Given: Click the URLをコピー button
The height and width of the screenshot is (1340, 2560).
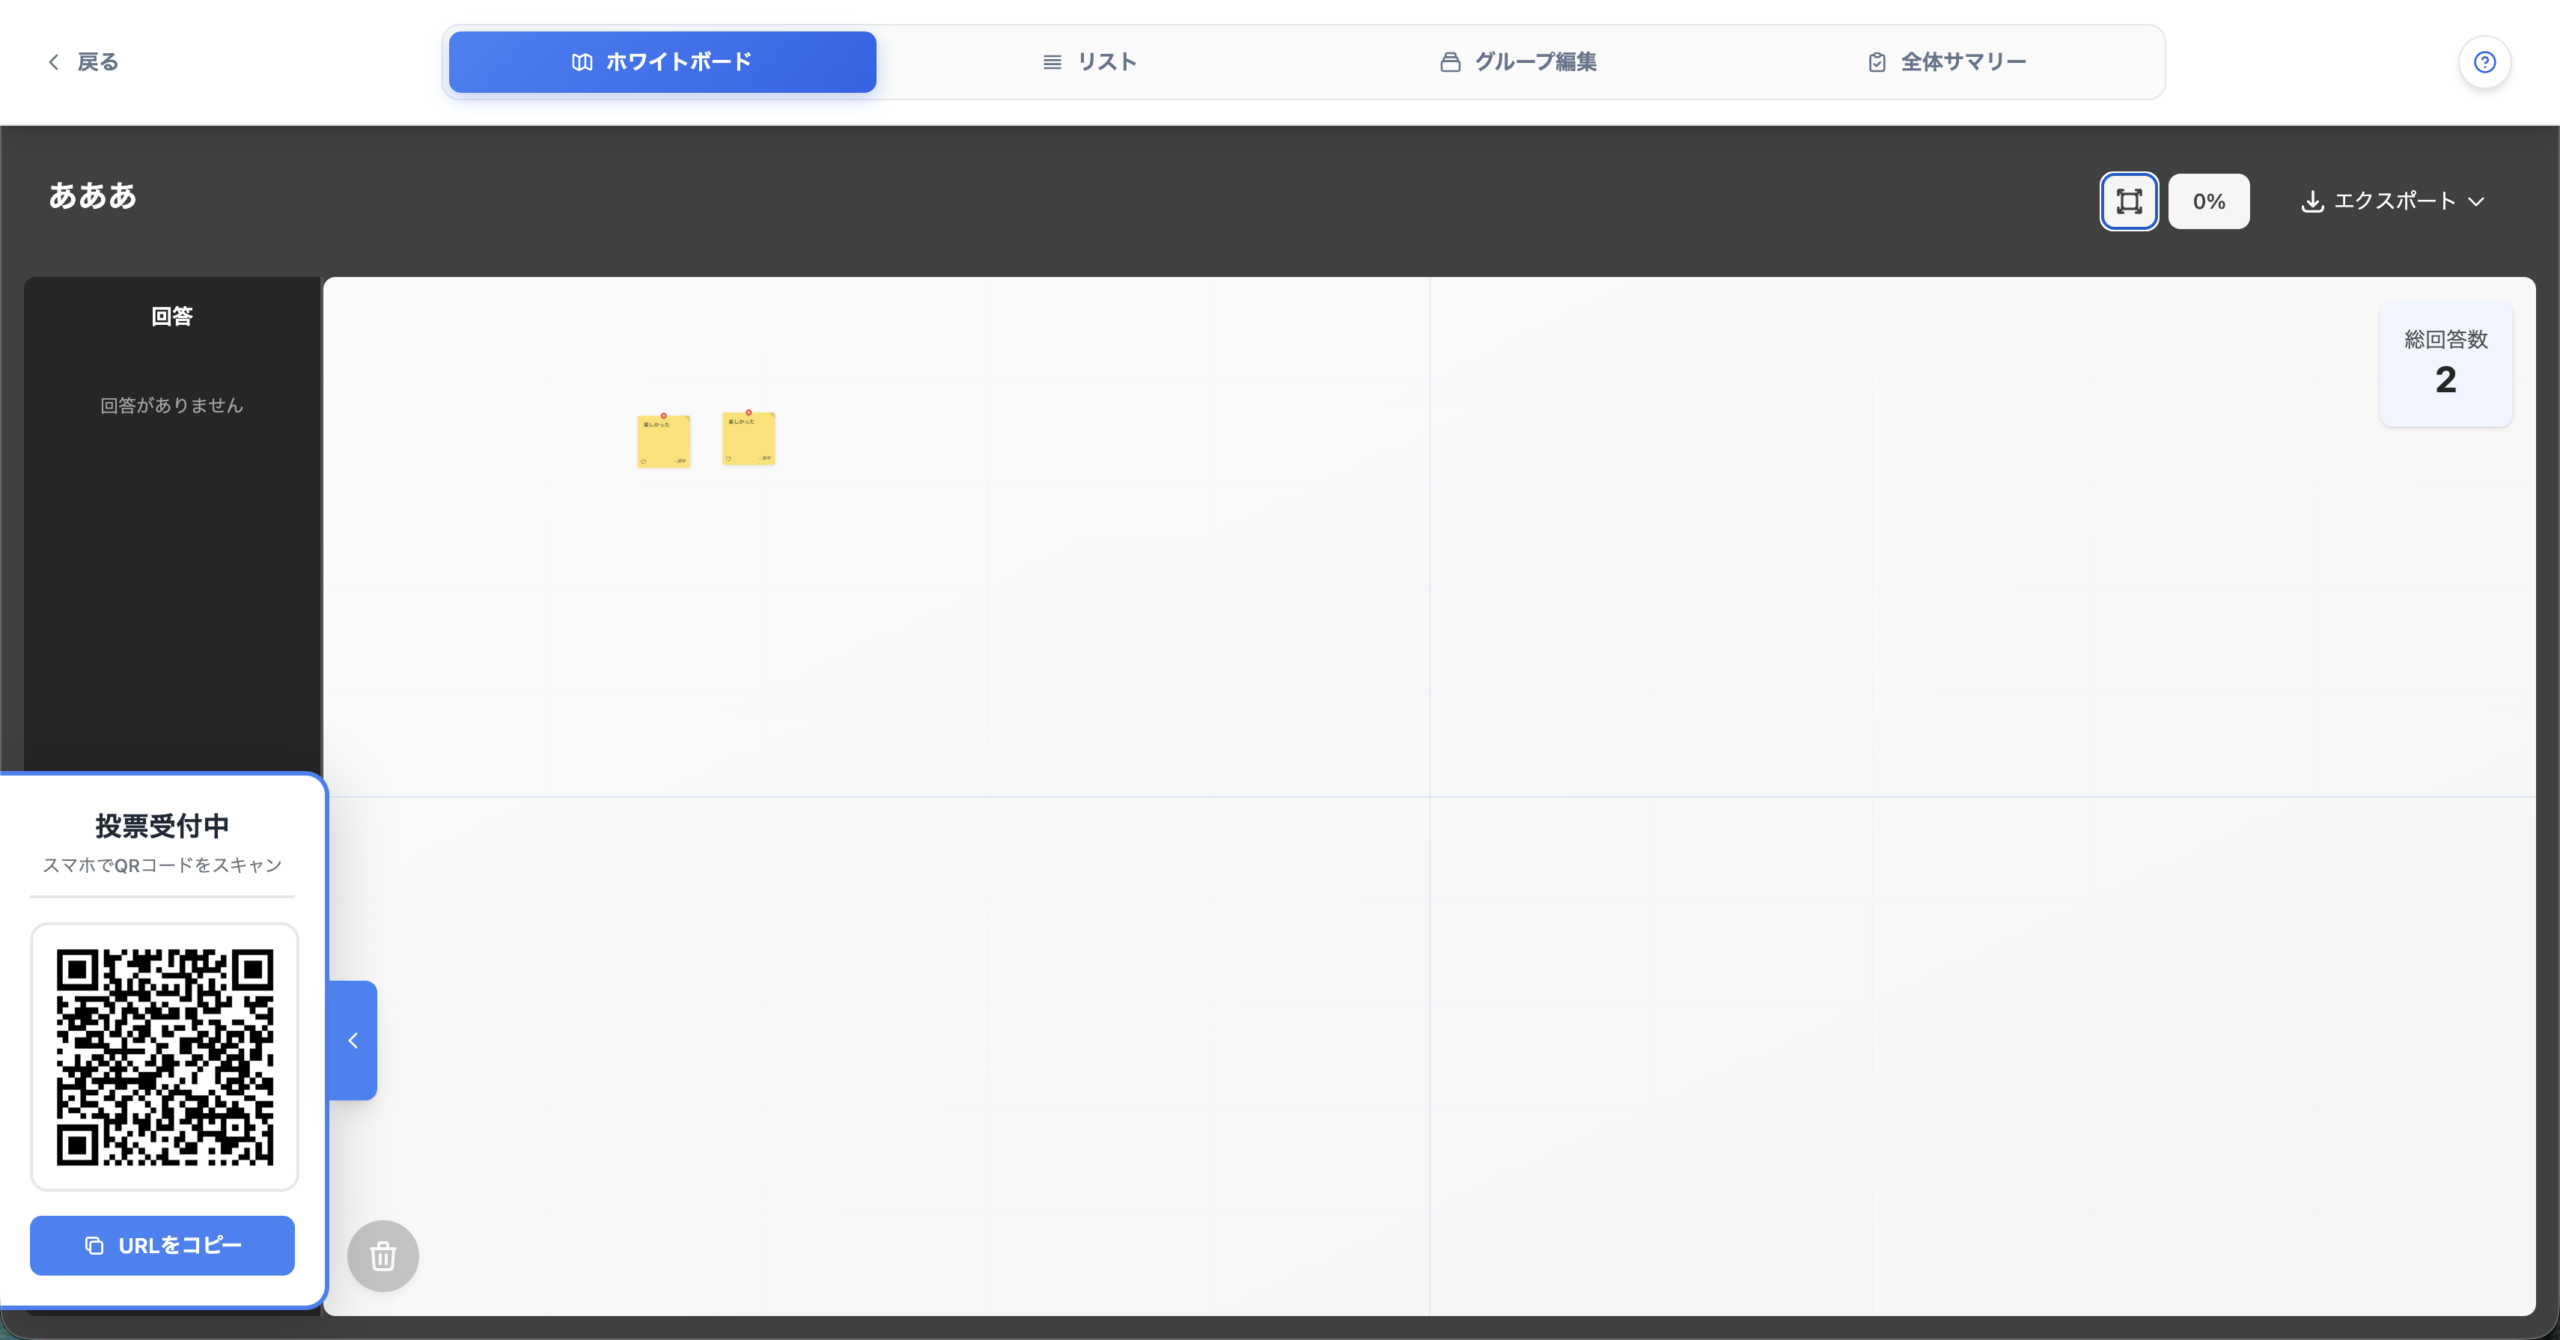Looking at the screenshot, I should 162,1245.
